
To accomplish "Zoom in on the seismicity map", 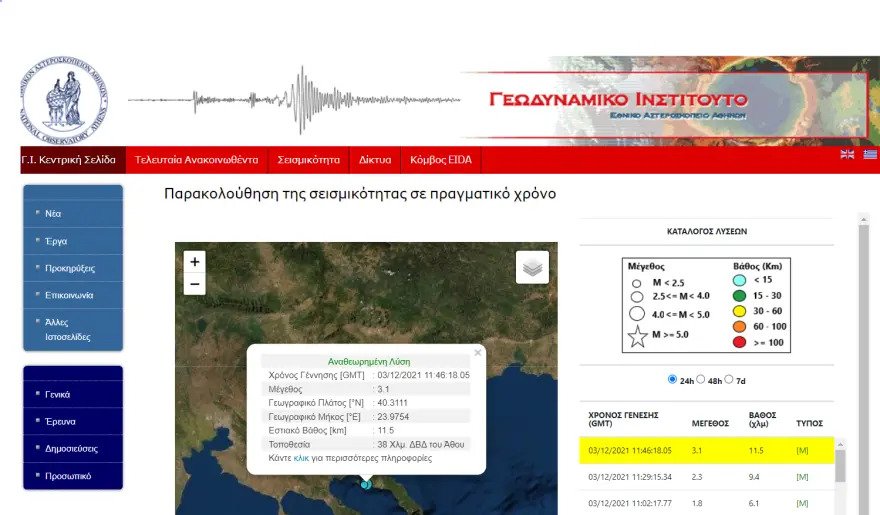I will (195, 261).
